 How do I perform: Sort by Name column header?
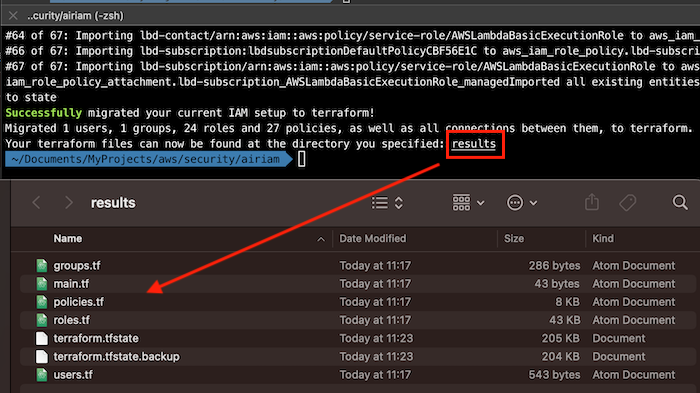point(68,238)
